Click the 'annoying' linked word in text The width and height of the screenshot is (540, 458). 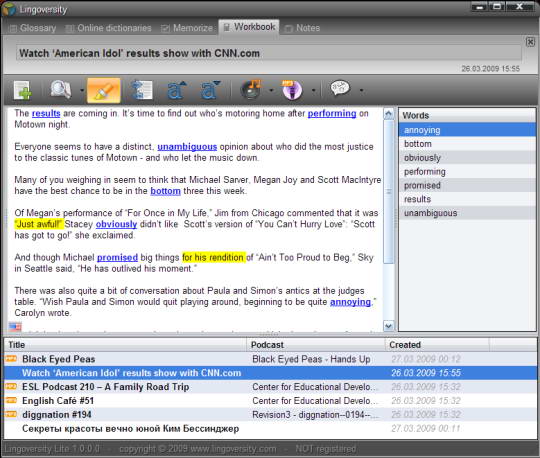(350, 302)
